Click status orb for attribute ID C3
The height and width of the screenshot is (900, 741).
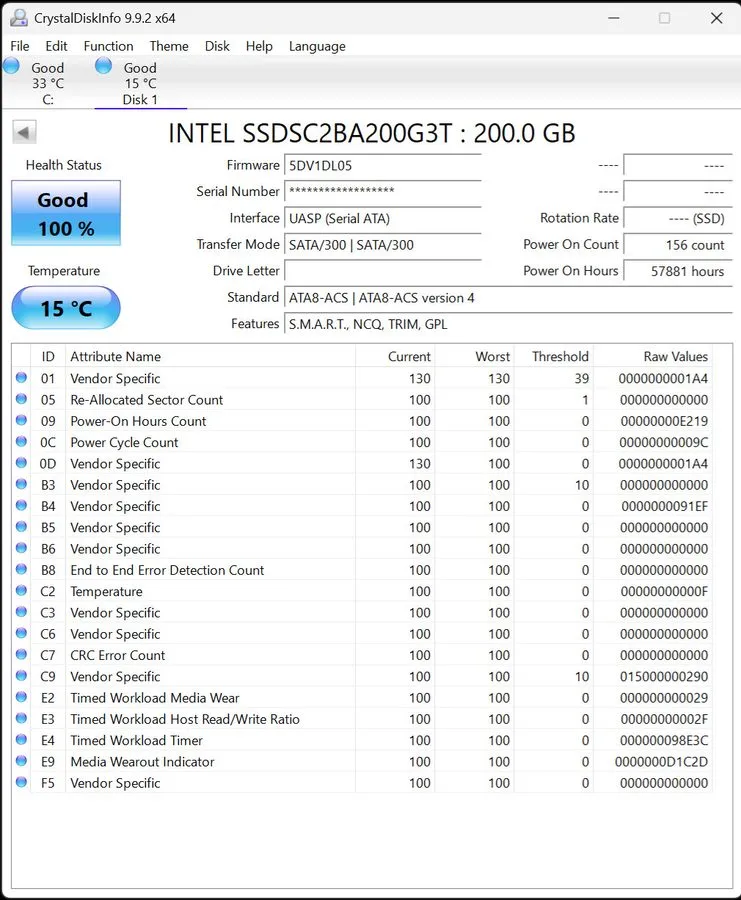click(21, 612)
